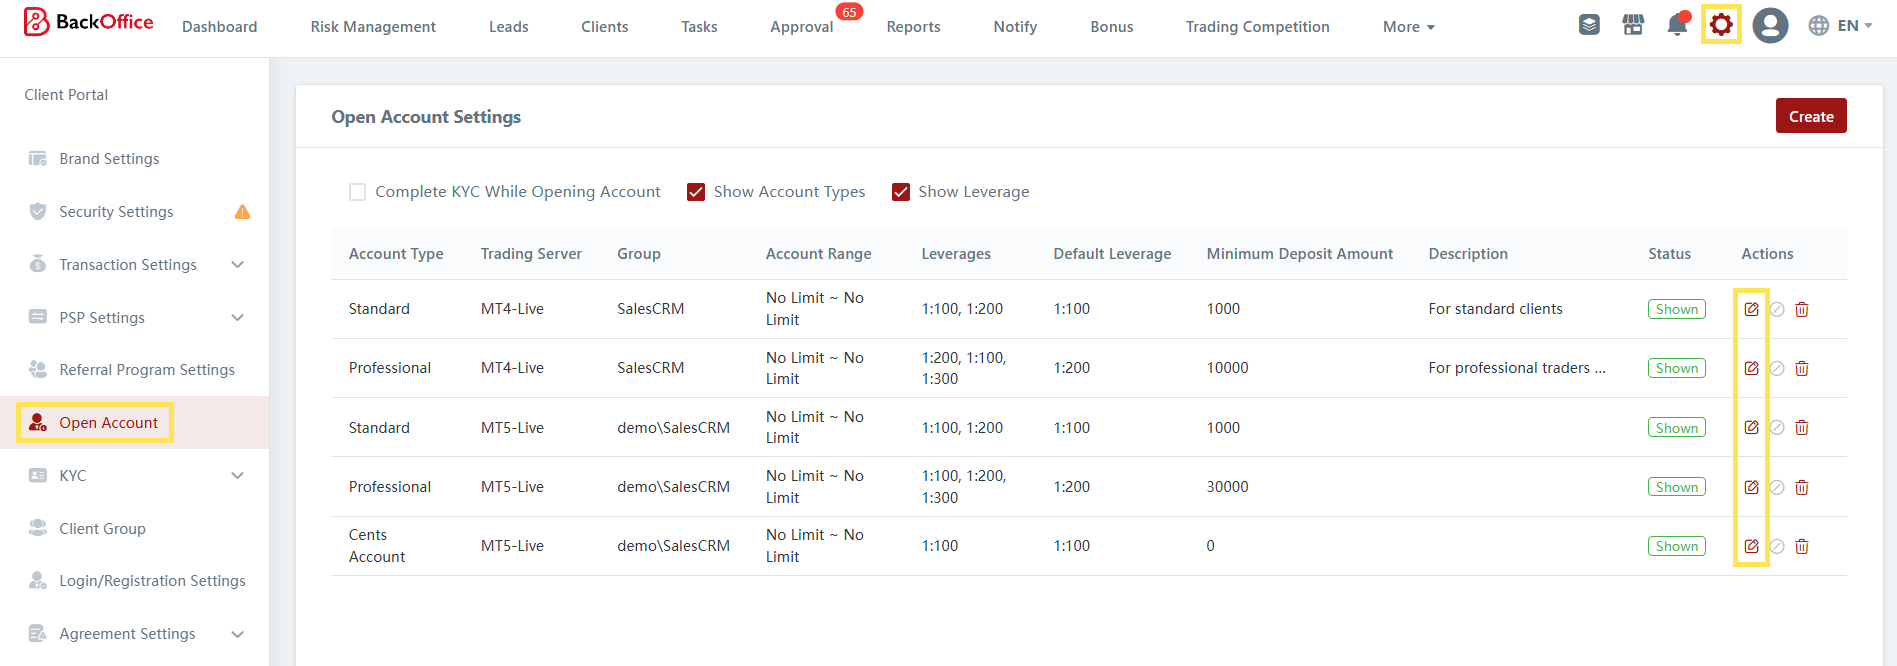Enable Complete KYC While Opening Account
Screen dimensions: 1897x666
[357, 192]
